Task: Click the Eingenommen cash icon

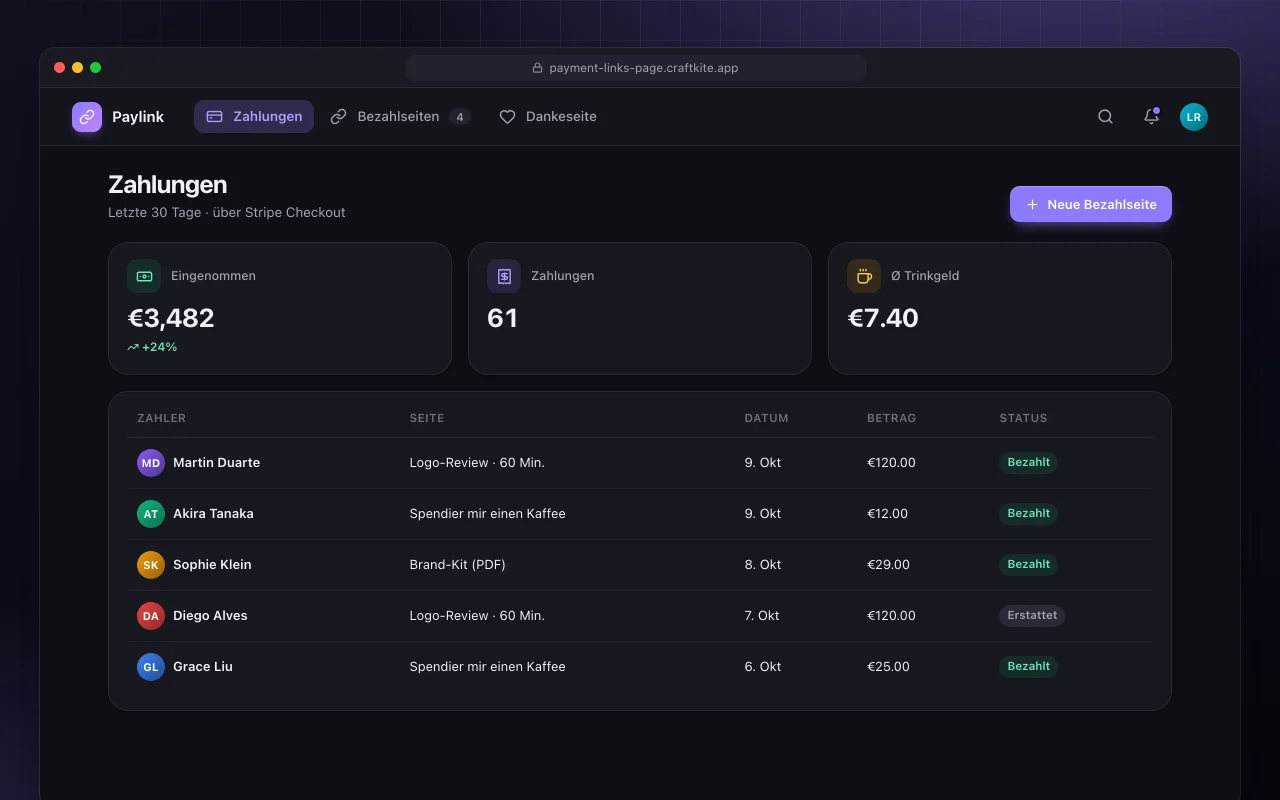Action: pos(144,276)
